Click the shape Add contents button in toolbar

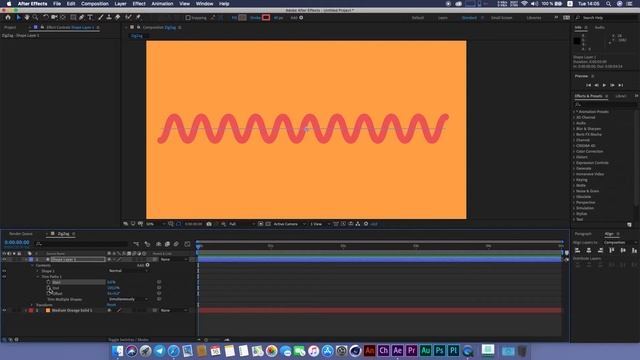(301, 18)
